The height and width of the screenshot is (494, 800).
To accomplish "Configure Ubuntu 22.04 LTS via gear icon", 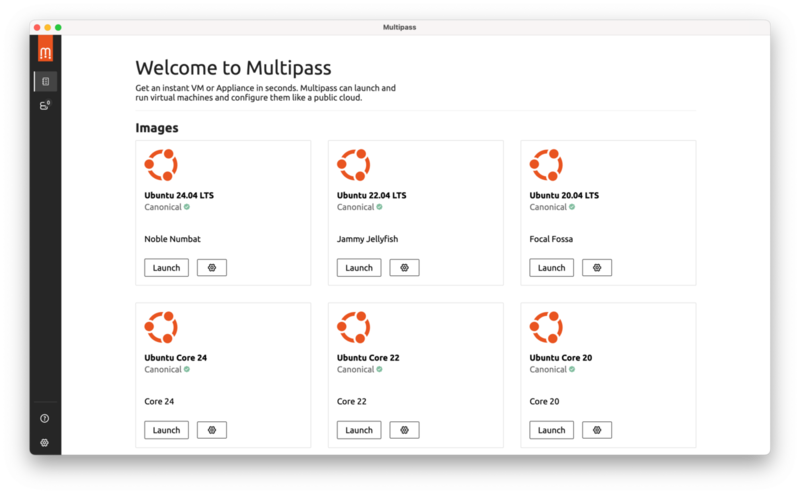I will [x=405, y=267].
